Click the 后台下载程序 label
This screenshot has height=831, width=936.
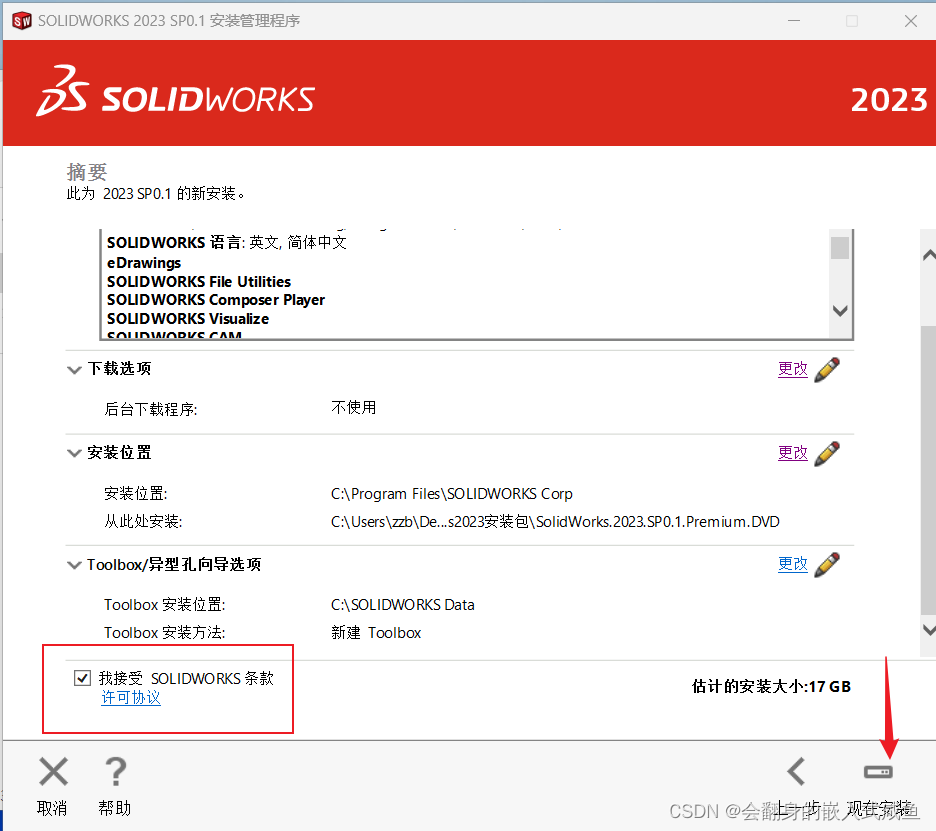pos(150,409)
